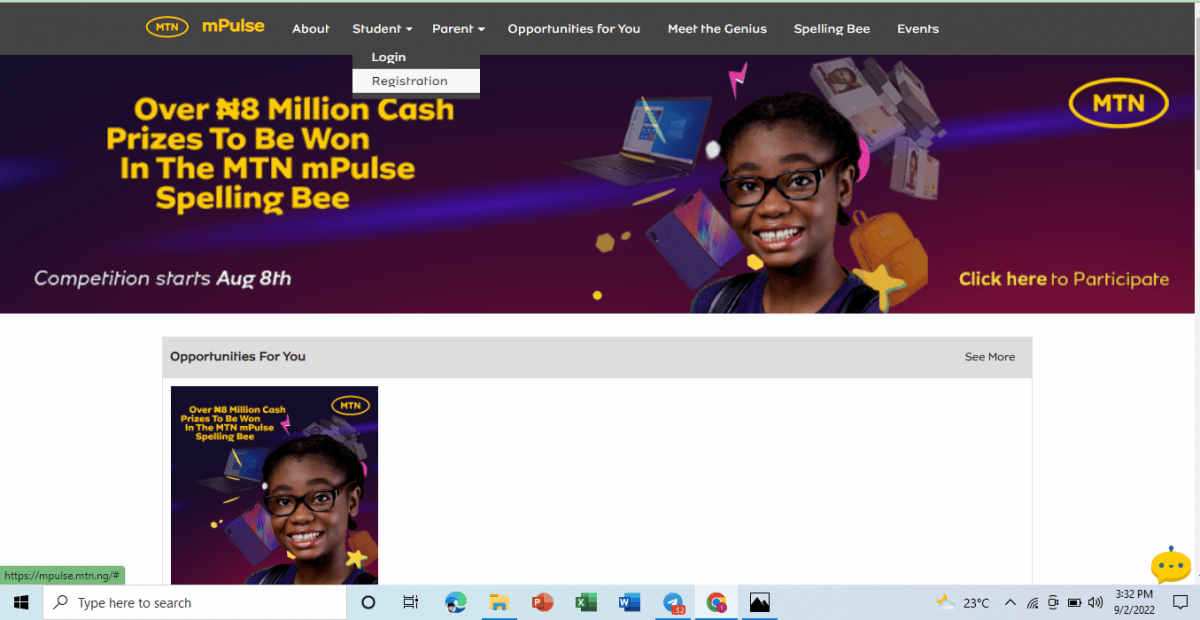Click the Spelling Bee banner thumbnail
Viewport: 1200px width, 620px height.
pos(274,484)
